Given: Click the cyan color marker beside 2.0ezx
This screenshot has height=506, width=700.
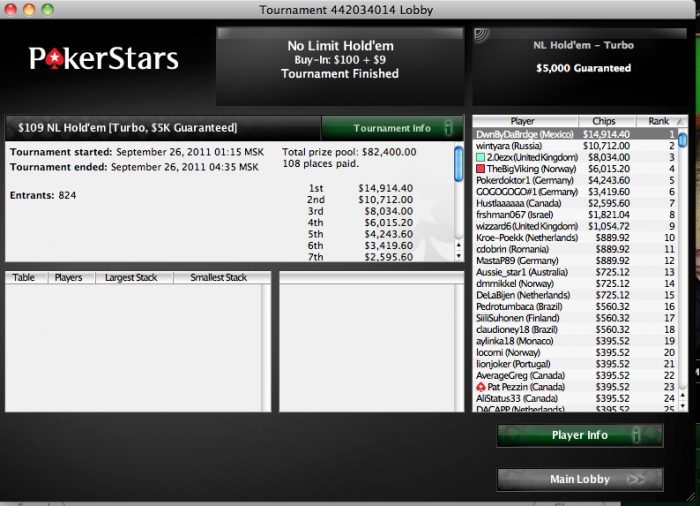Looking at the screenshot, I should (x=480, y=157).
